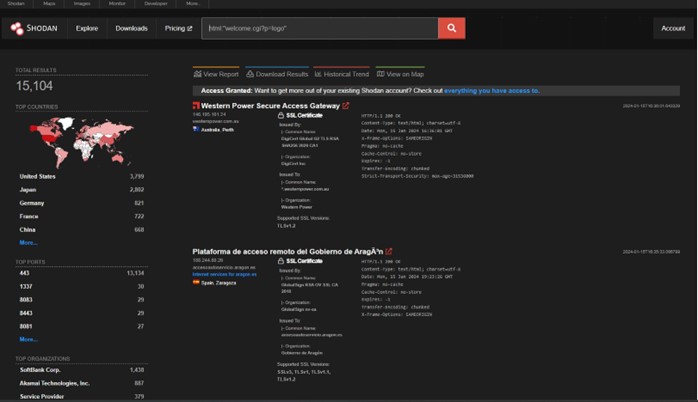Viewport: 698px width, 402px height.
Task: Click Western Power SSL Certificate heading
Action: (x=304, y=115)
